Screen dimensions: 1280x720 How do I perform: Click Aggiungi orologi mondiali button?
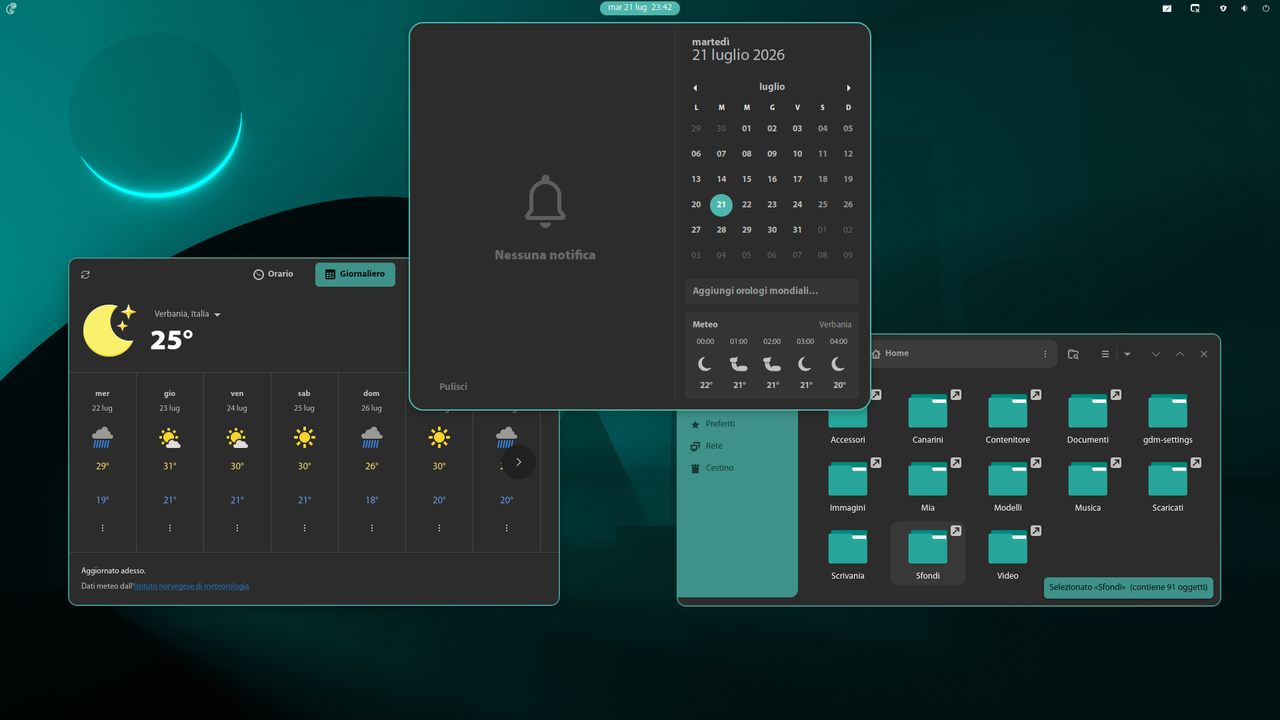pos(772,291)
